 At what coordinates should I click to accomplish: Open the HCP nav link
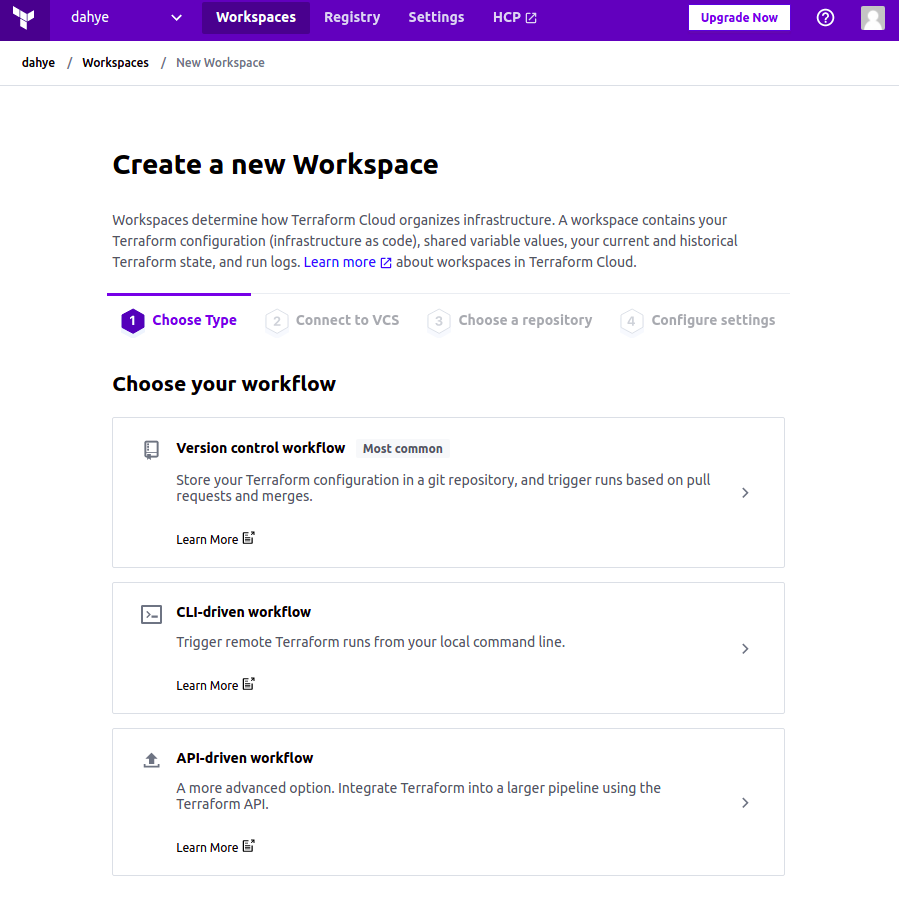click(x=515, y=18)
